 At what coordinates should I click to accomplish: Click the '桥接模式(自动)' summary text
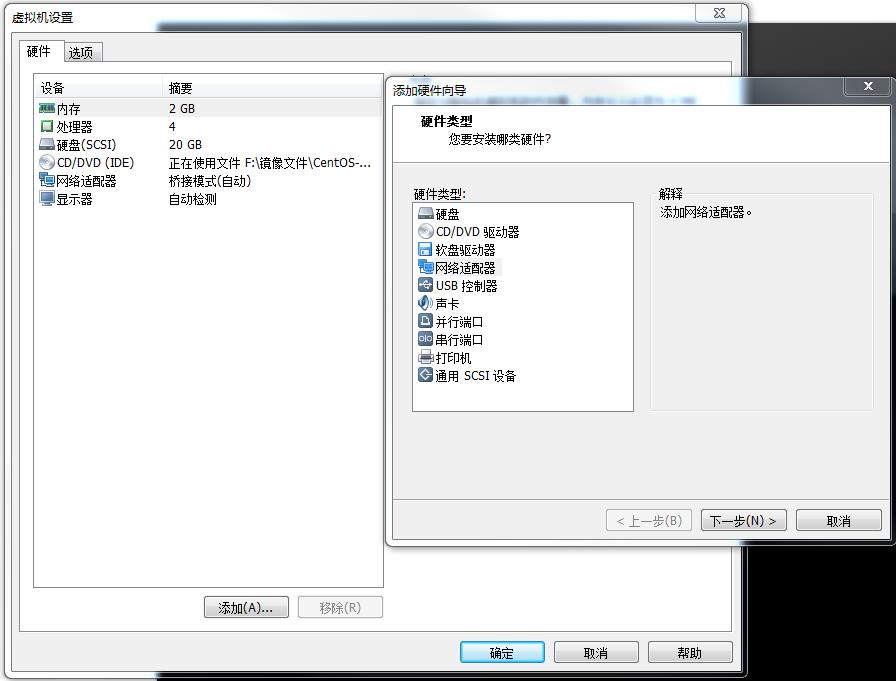(x=210, y=181)
